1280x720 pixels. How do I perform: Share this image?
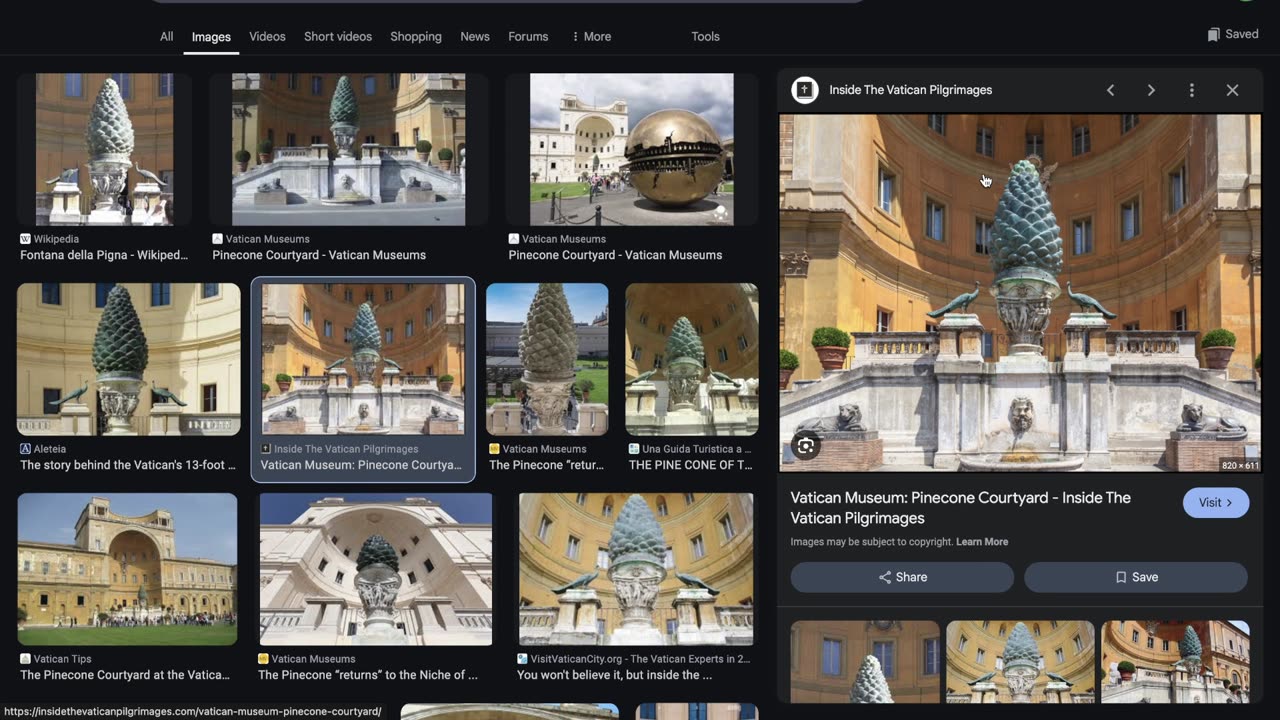(x=902, y=577)
